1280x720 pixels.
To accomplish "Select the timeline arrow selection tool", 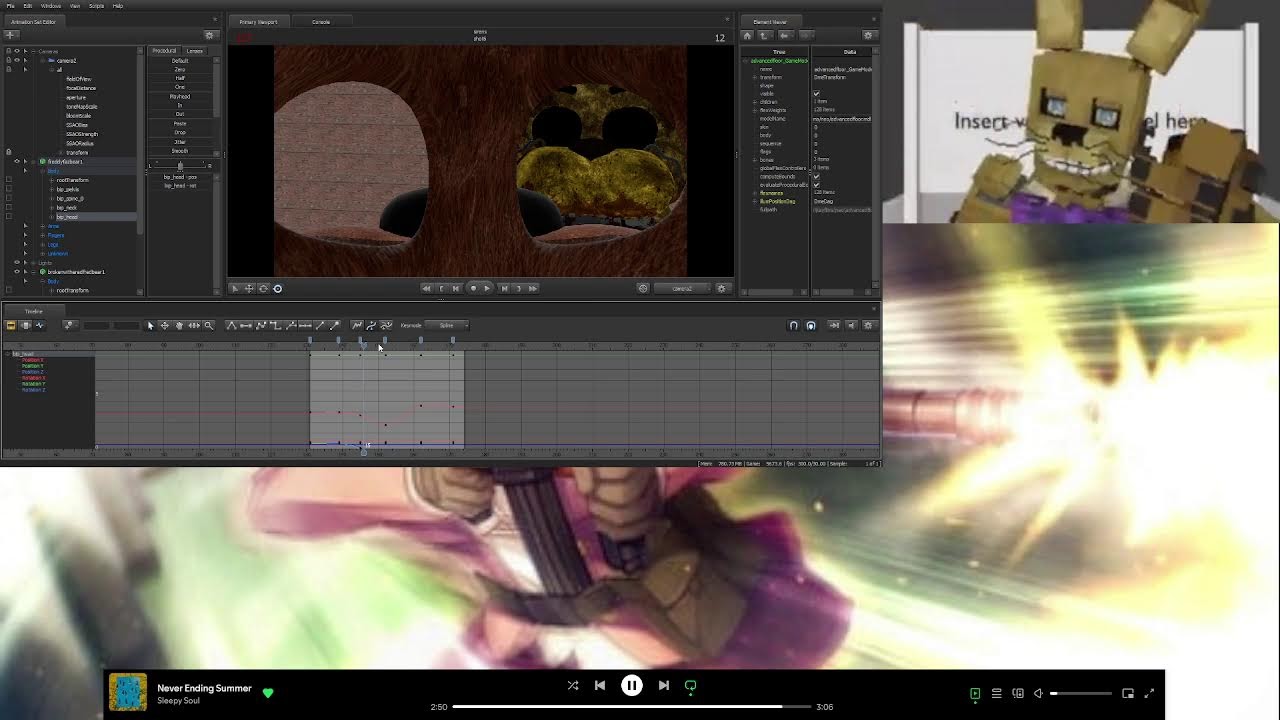I will pyautogui.click(x=150, y=325).
